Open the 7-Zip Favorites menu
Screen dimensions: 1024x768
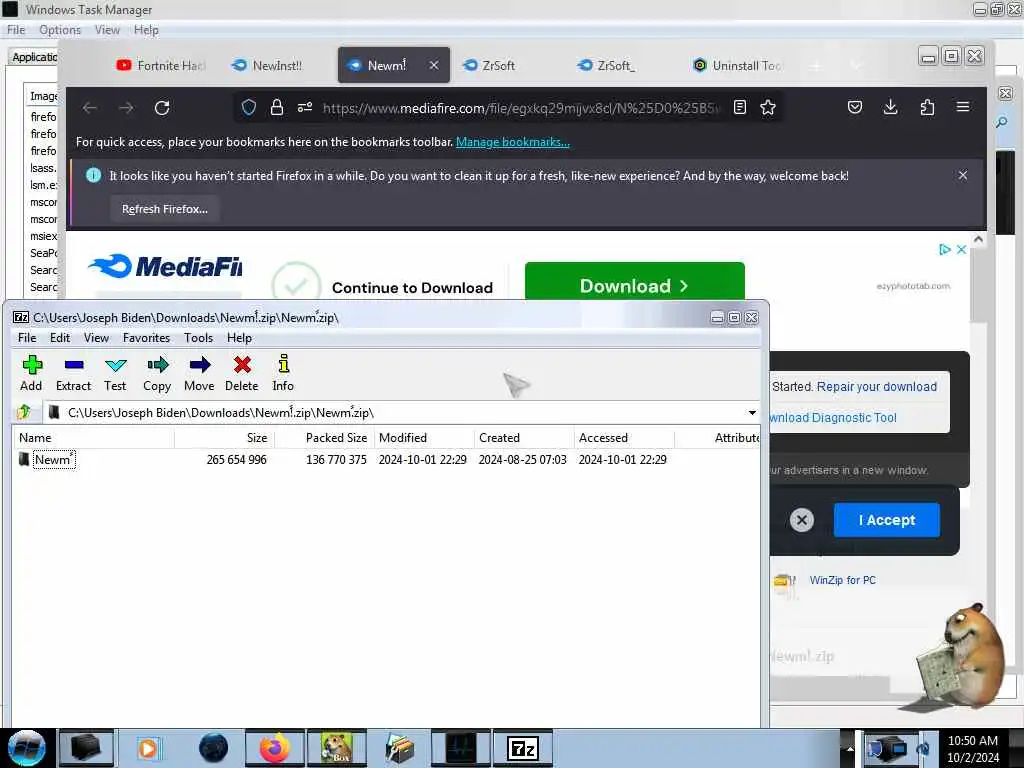(146, 338)
